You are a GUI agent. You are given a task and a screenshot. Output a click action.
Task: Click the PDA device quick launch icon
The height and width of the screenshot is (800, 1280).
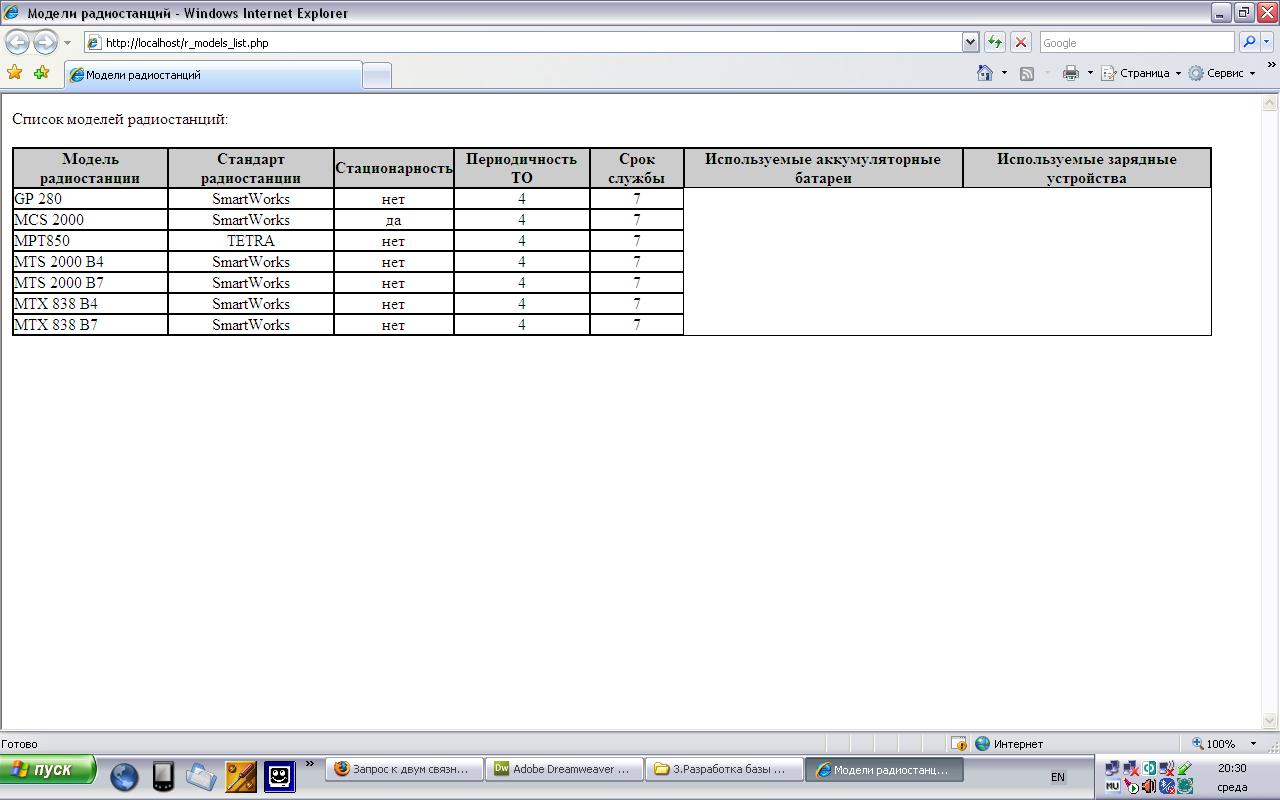[x=163, y=777]
